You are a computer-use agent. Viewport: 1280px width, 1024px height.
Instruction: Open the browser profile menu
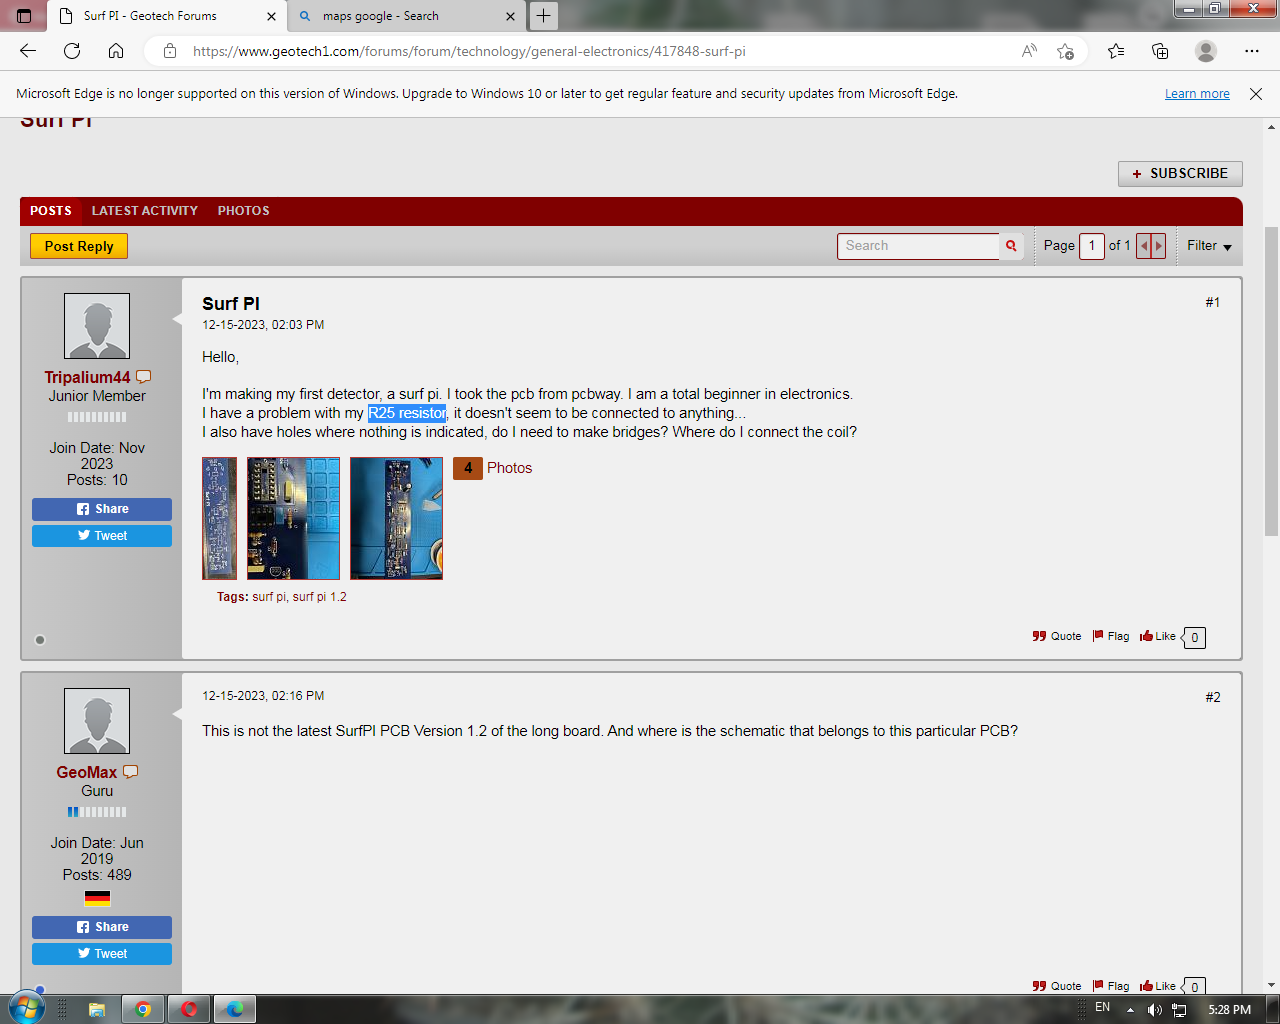pos(1206,51)
